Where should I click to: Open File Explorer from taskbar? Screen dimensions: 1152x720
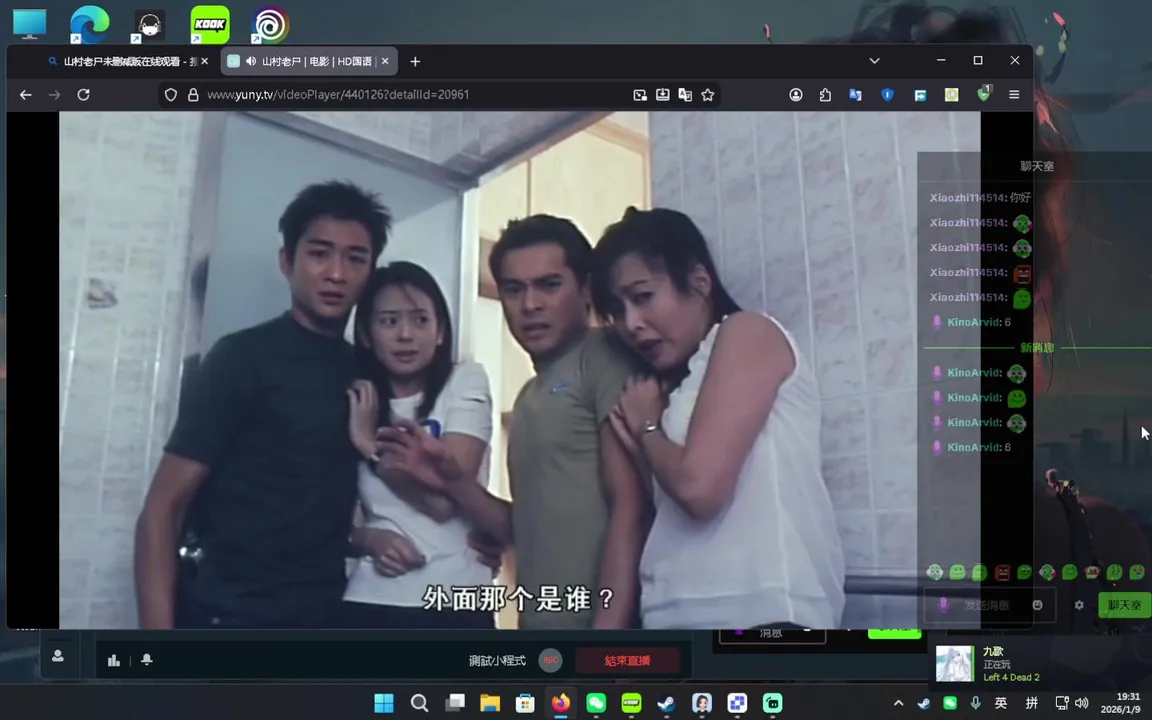click(x=490, y=703)
